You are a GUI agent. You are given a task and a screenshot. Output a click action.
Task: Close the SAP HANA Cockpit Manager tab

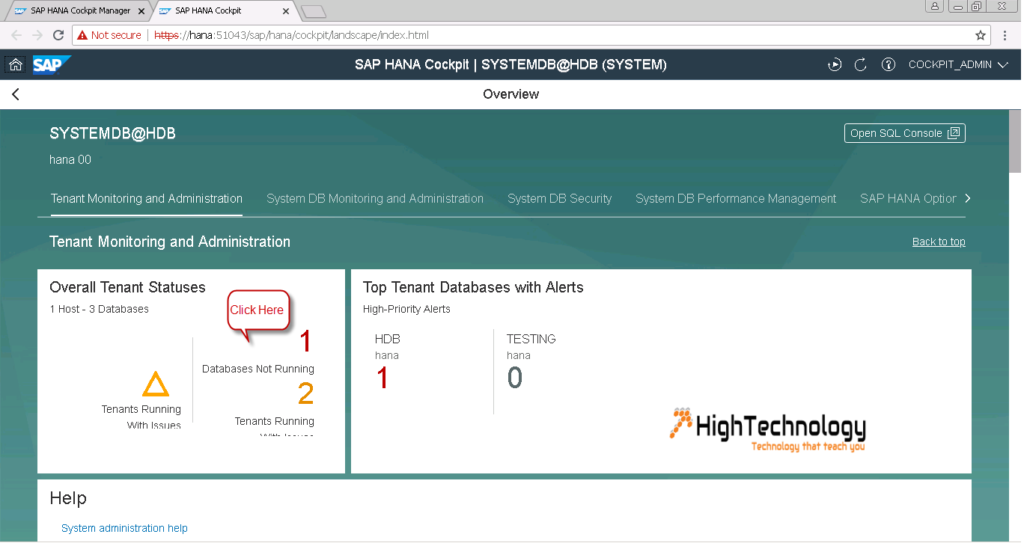point(141,11)
